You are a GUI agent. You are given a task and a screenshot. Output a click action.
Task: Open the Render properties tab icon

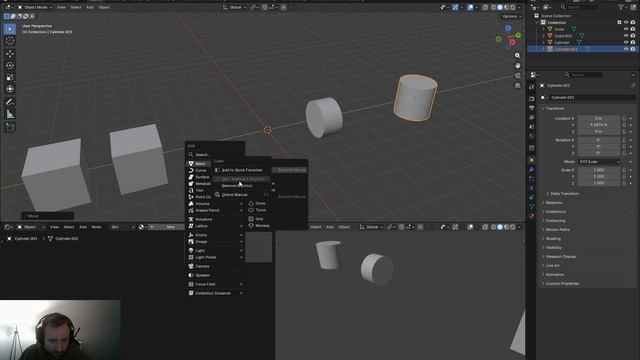[531, 99]
